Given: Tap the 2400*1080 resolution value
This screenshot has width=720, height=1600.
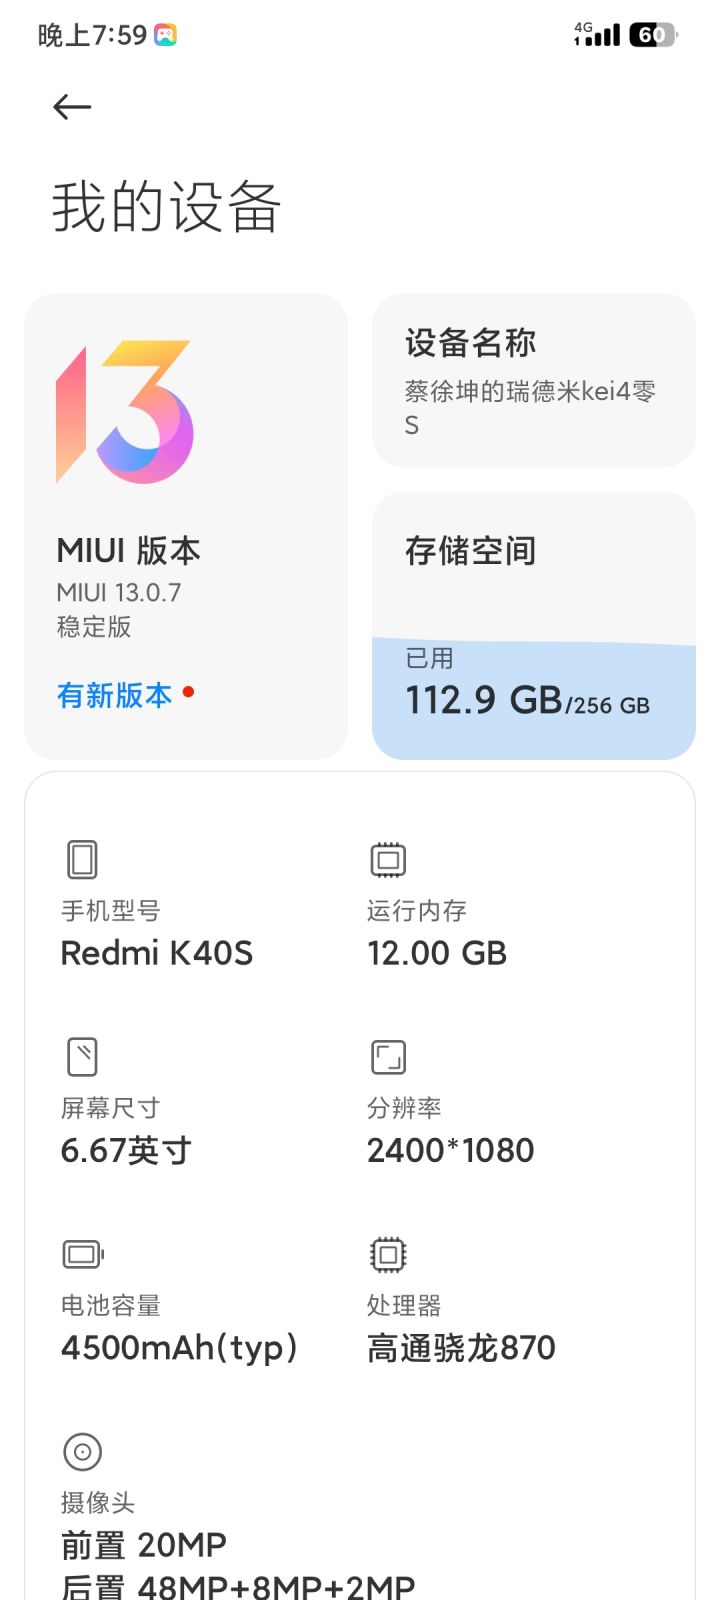Looking at the screenshot, I should point(451,1150).
